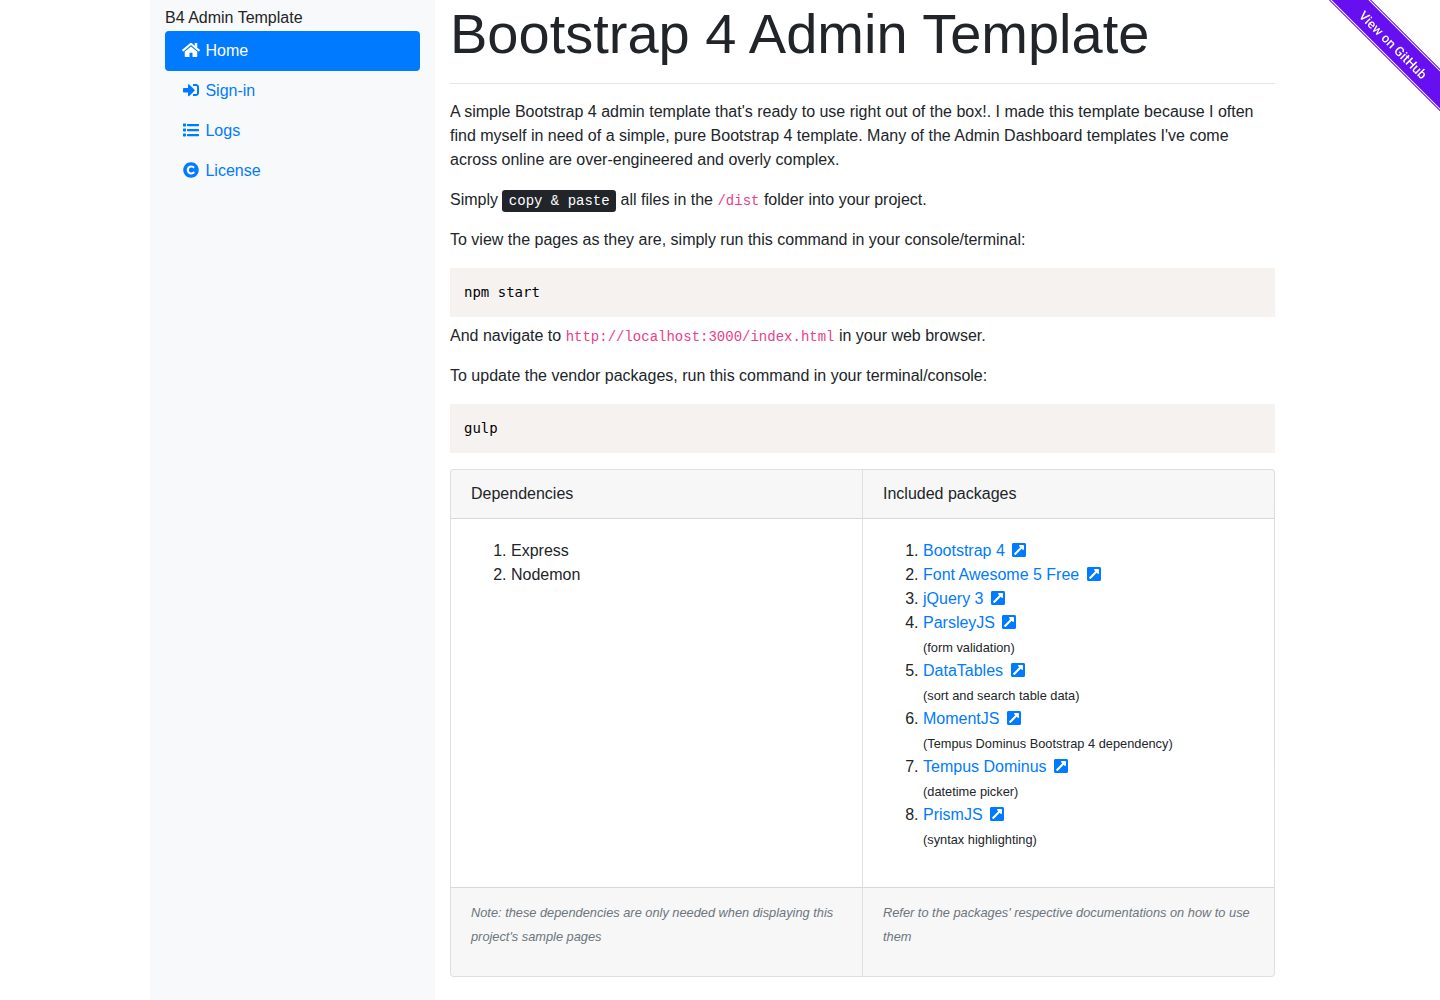Viewport: 1440px width, 1000px height.
Task: Click the (form validation) note text
Action: click(x=969, y=647)
